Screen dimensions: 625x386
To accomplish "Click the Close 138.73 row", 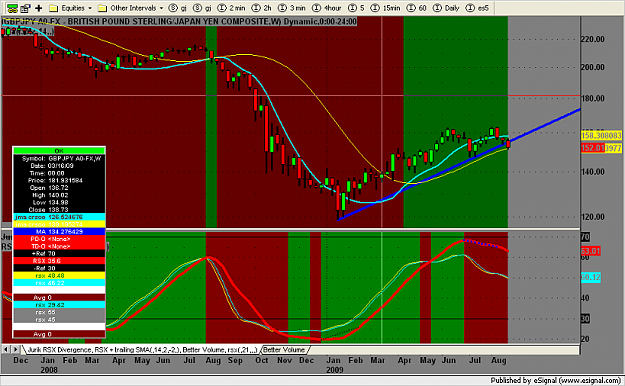I will [x=59, y=209].
